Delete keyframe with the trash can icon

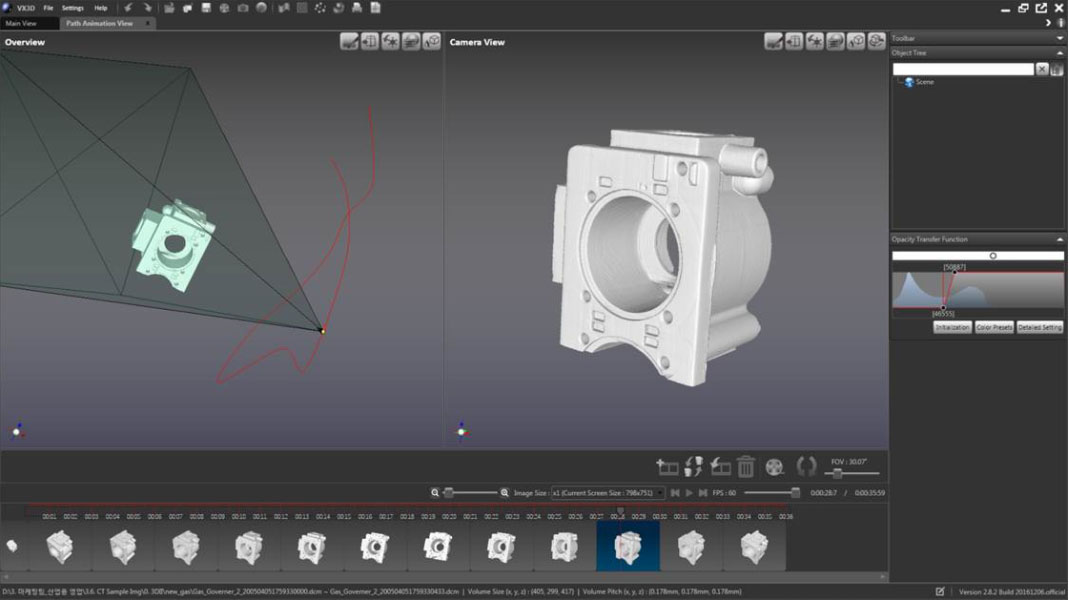[746, 466]
